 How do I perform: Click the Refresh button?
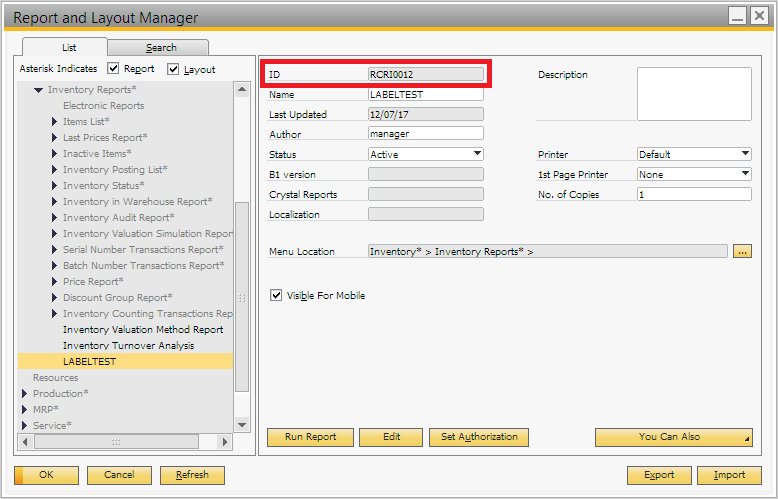click(192, 475)
